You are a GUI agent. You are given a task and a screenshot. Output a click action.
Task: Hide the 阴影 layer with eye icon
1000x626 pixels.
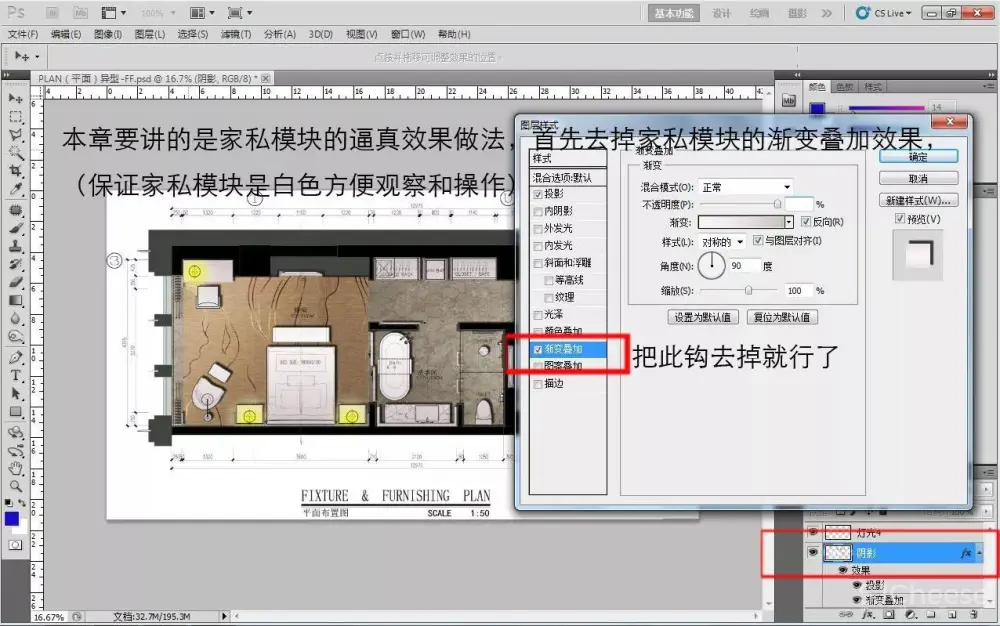(x=812, y=552)
